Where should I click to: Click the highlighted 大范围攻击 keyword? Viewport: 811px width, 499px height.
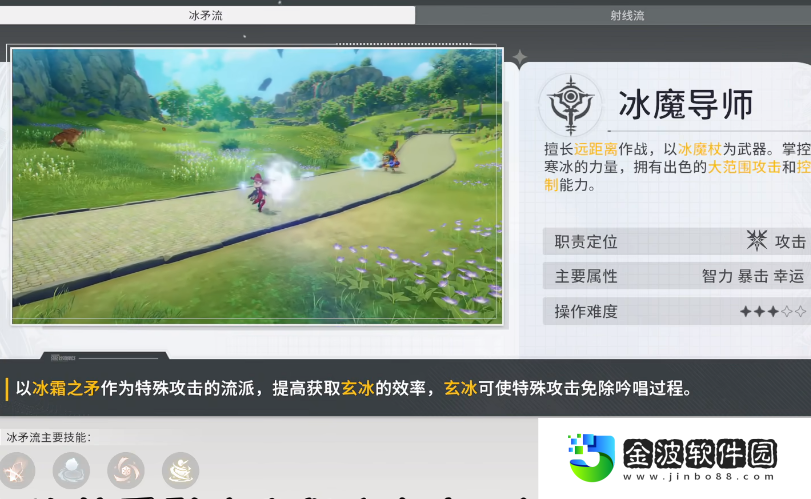coord(744,167)
